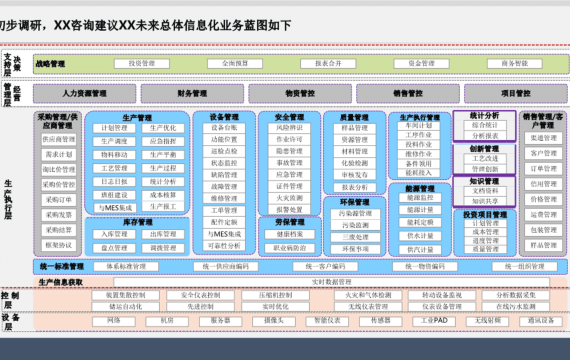Select the 销售管控 block
Viewport: 570px width, 360px height.
(x=408, y=94)
